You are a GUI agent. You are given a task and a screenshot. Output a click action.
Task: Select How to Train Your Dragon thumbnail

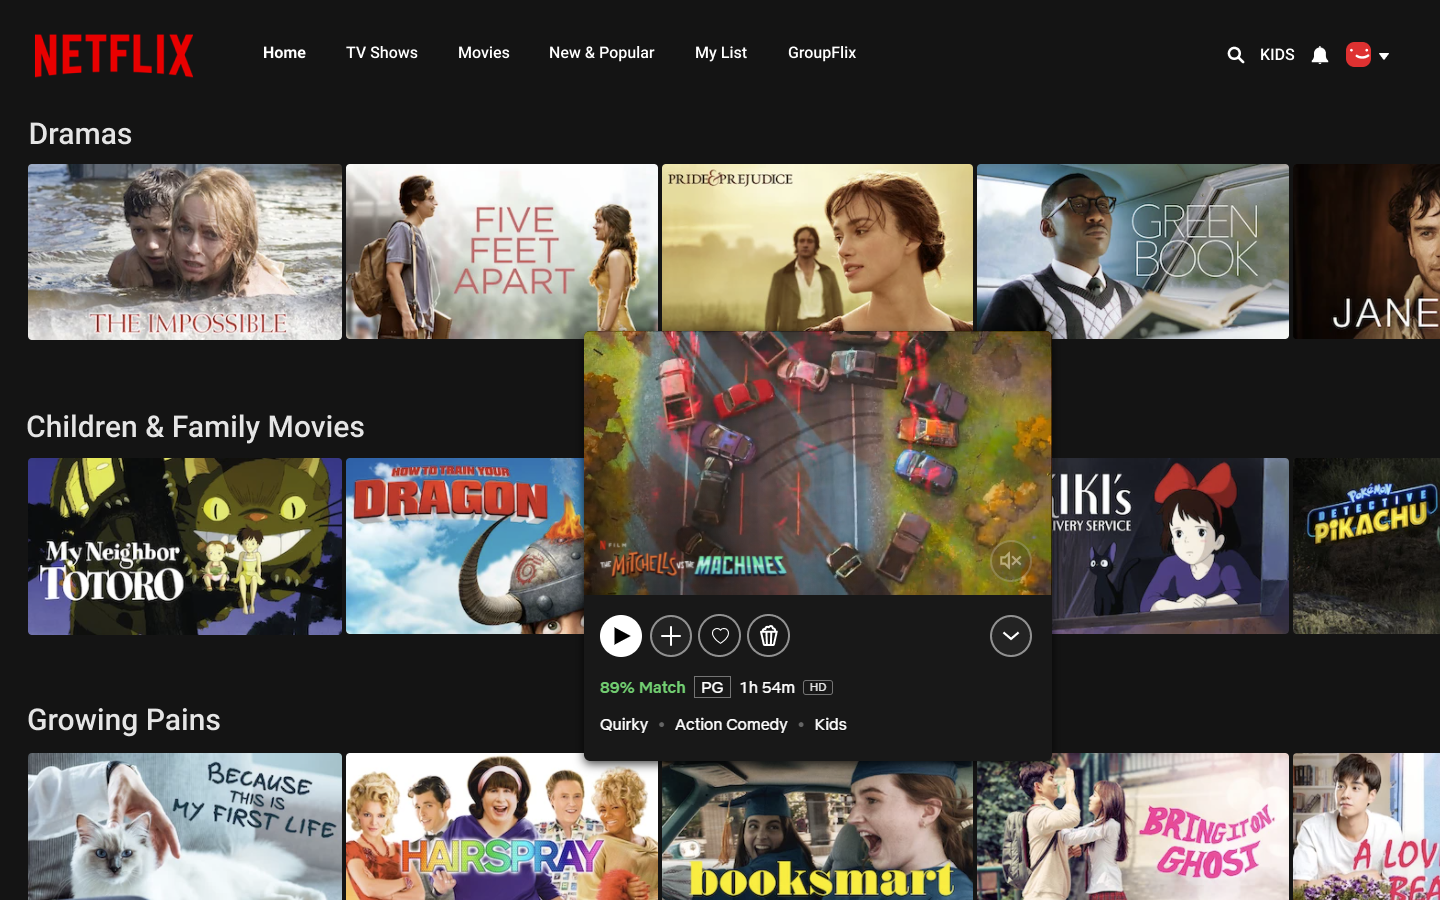465,546
